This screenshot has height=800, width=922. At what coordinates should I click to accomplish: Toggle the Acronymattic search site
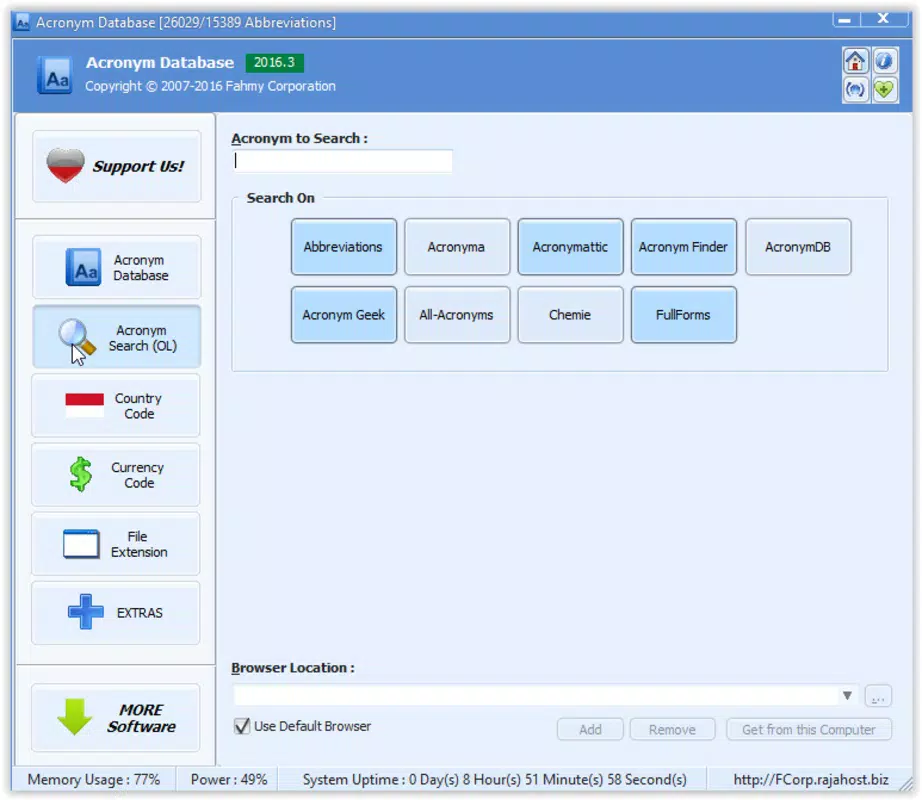[x=570, y=247]
